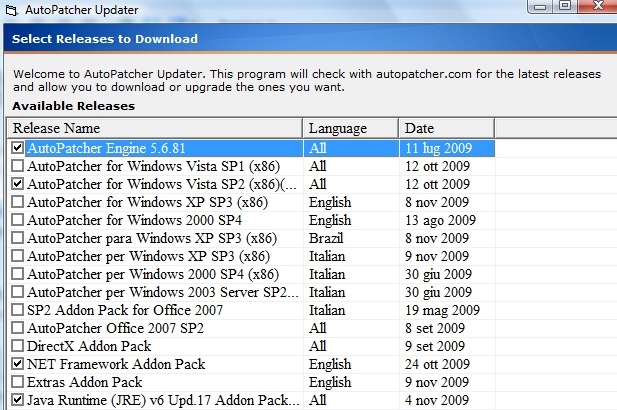617x410 pixels.
Task: Sort by Language column header
Action: click(x=351, y=128)
